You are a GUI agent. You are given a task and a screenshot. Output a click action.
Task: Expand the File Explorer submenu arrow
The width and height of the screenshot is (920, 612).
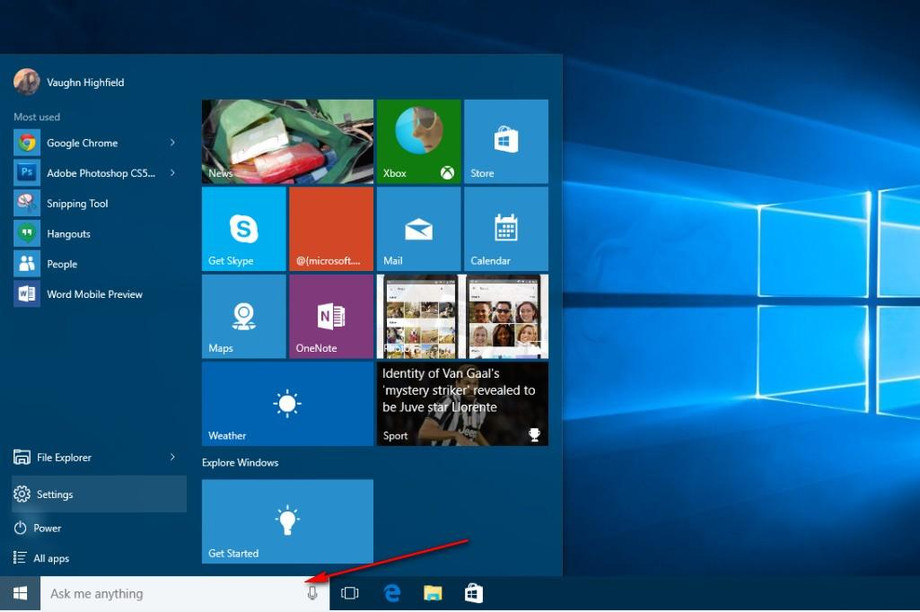172,457
